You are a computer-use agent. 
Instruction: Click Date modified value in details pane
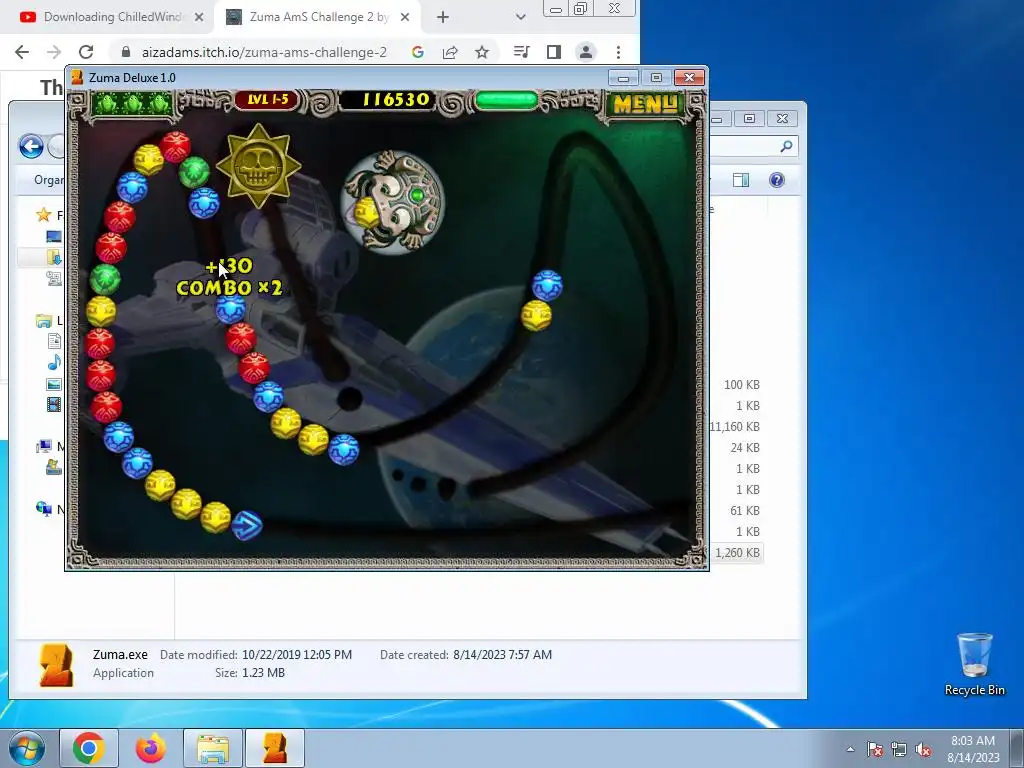point(297,654)
